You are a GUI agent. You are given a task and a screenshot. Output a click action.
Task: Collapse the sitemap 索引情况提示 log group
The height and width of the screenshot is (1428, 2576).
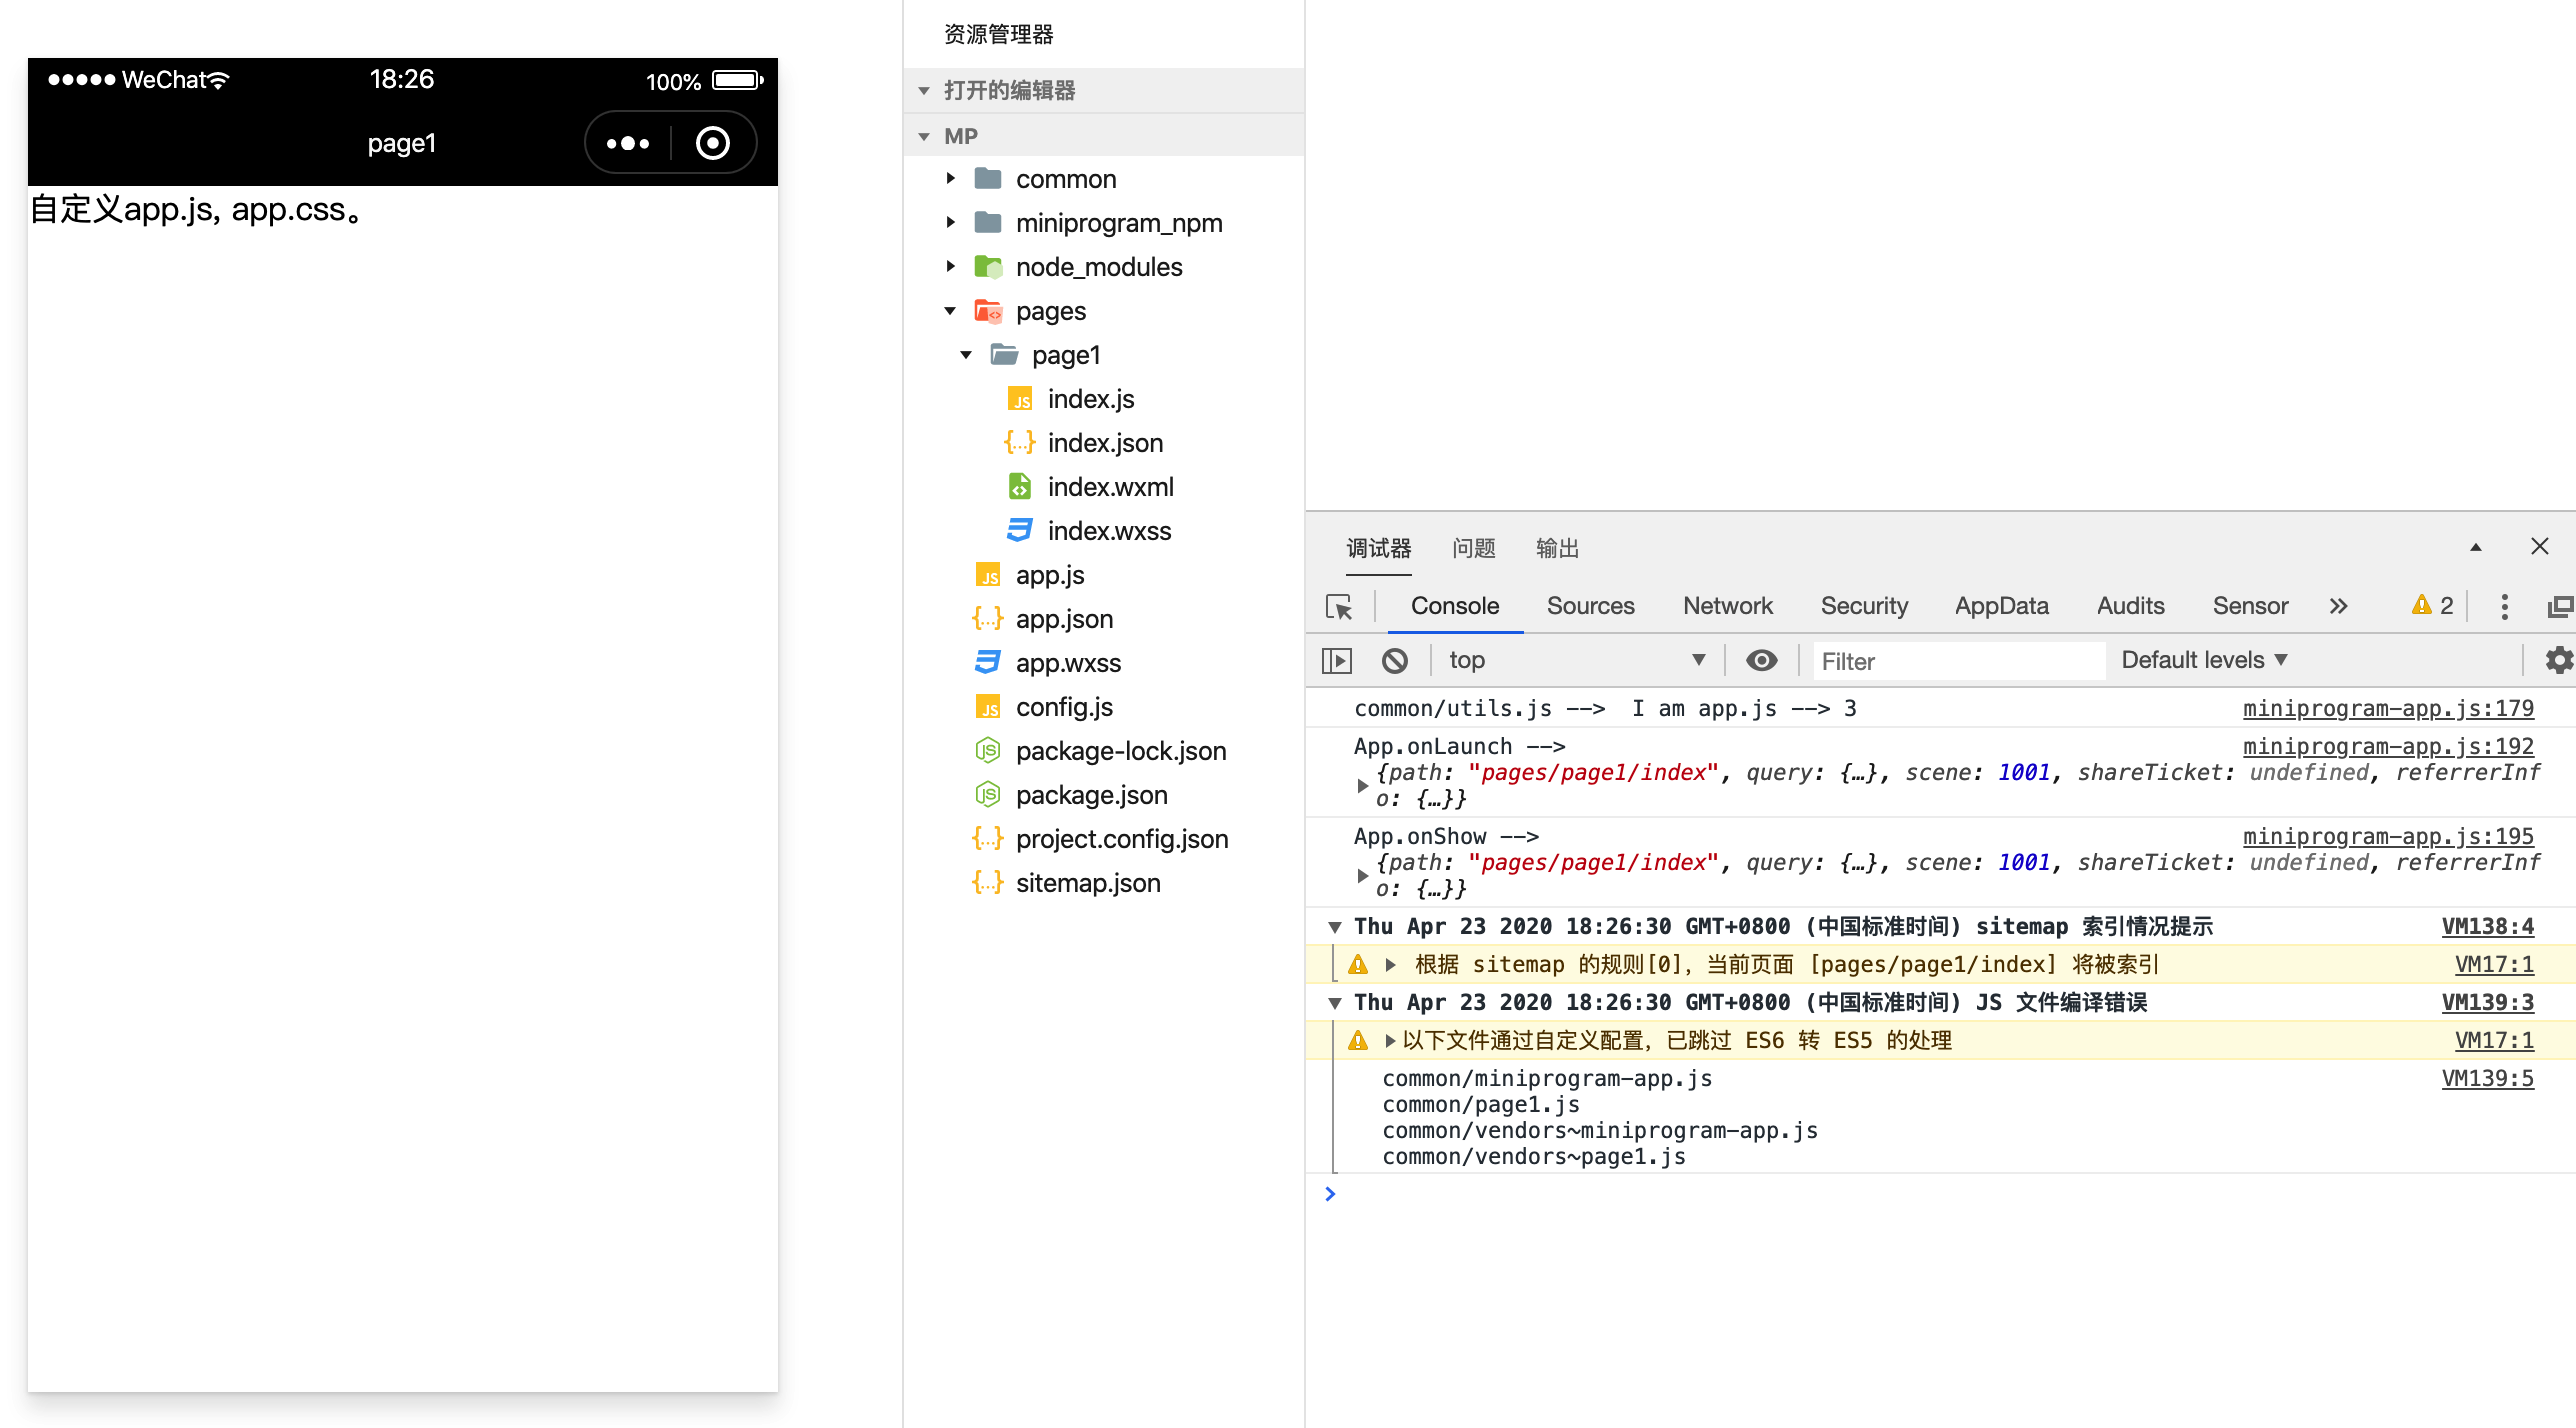tap(1335, 927)
